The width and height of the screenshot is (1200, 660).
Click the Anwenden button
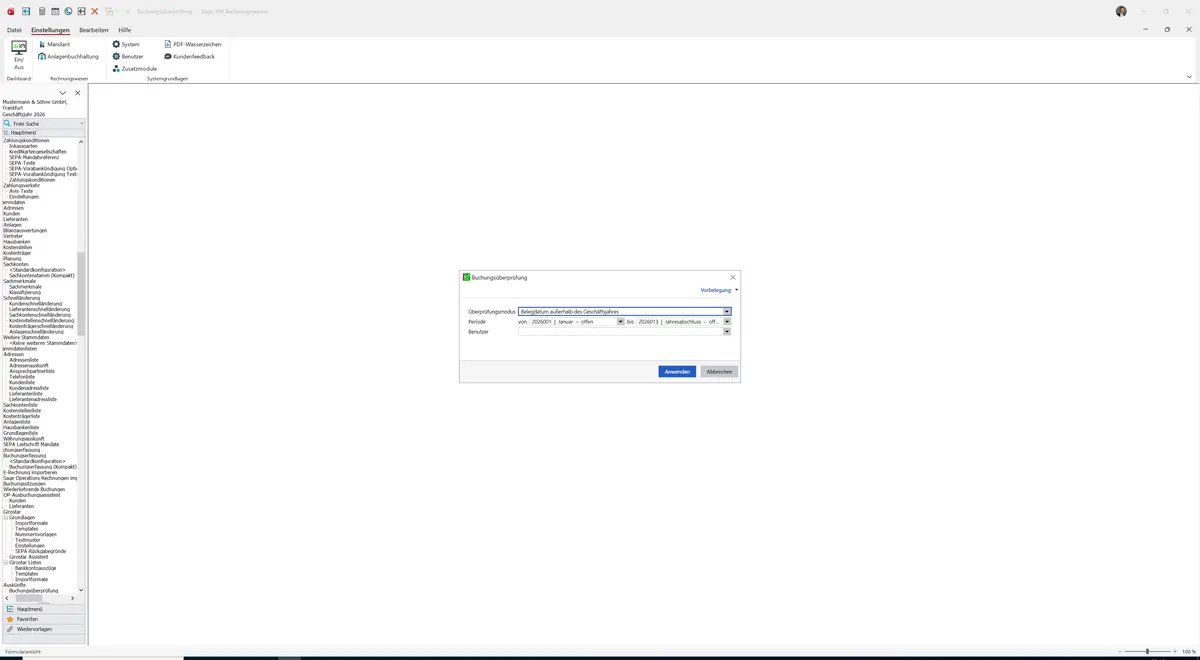(x=677, y=372)
